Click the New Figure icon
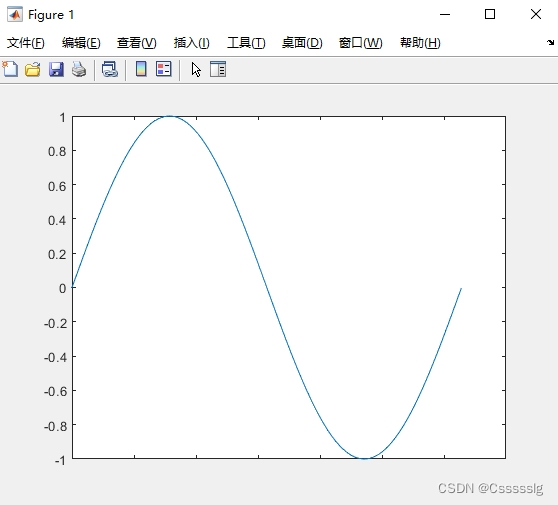This screenshot has width=558, height=505. [10, 69]
